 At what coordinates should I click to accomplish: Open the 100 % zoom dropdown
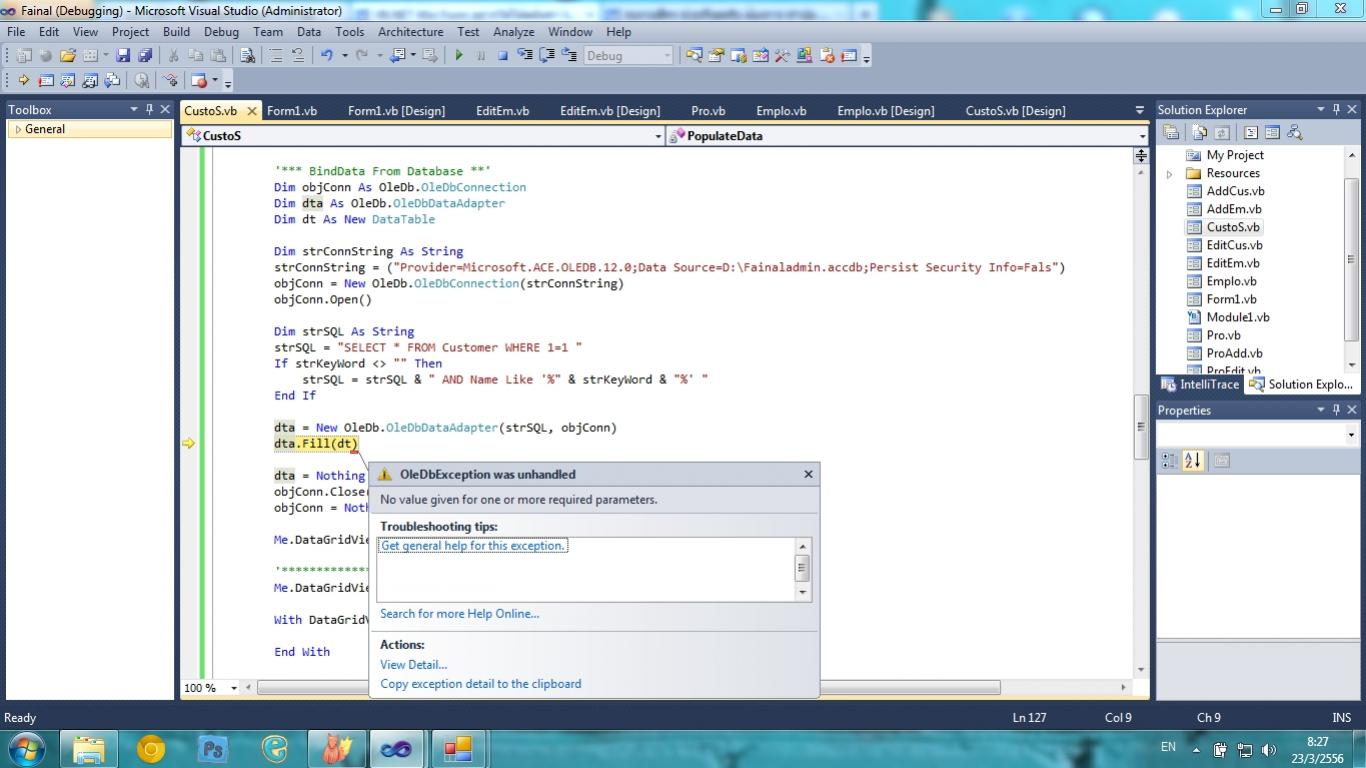pyautogui.click(x=234, y=688)
